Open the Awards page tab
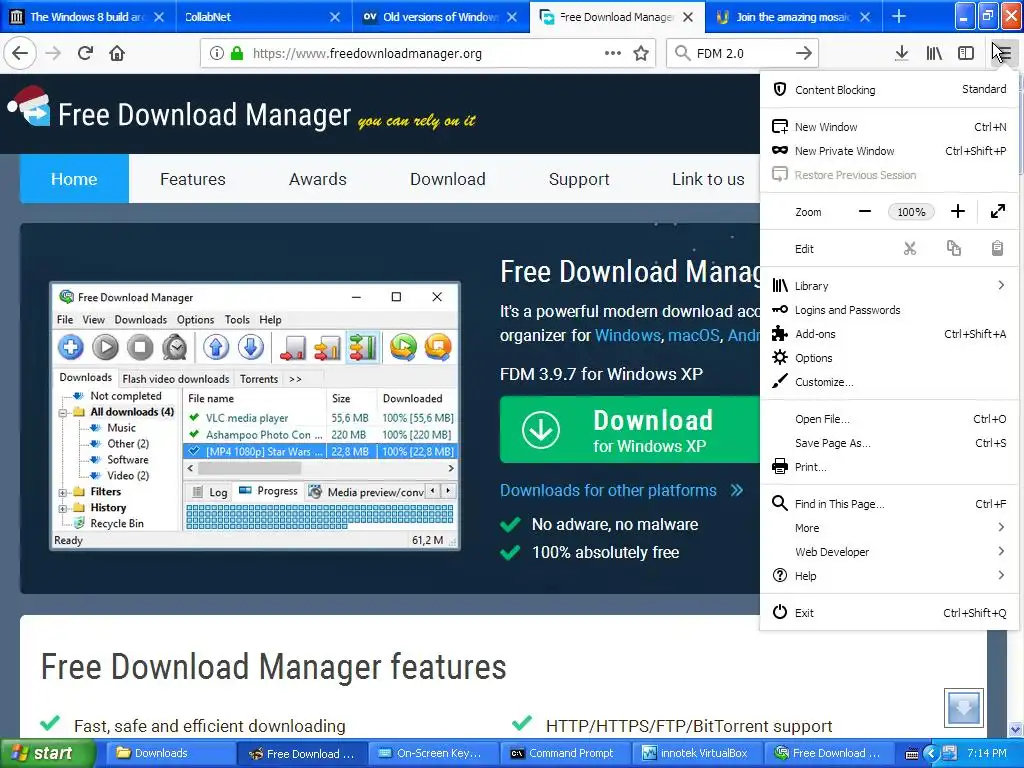 (x=317, y=179)
